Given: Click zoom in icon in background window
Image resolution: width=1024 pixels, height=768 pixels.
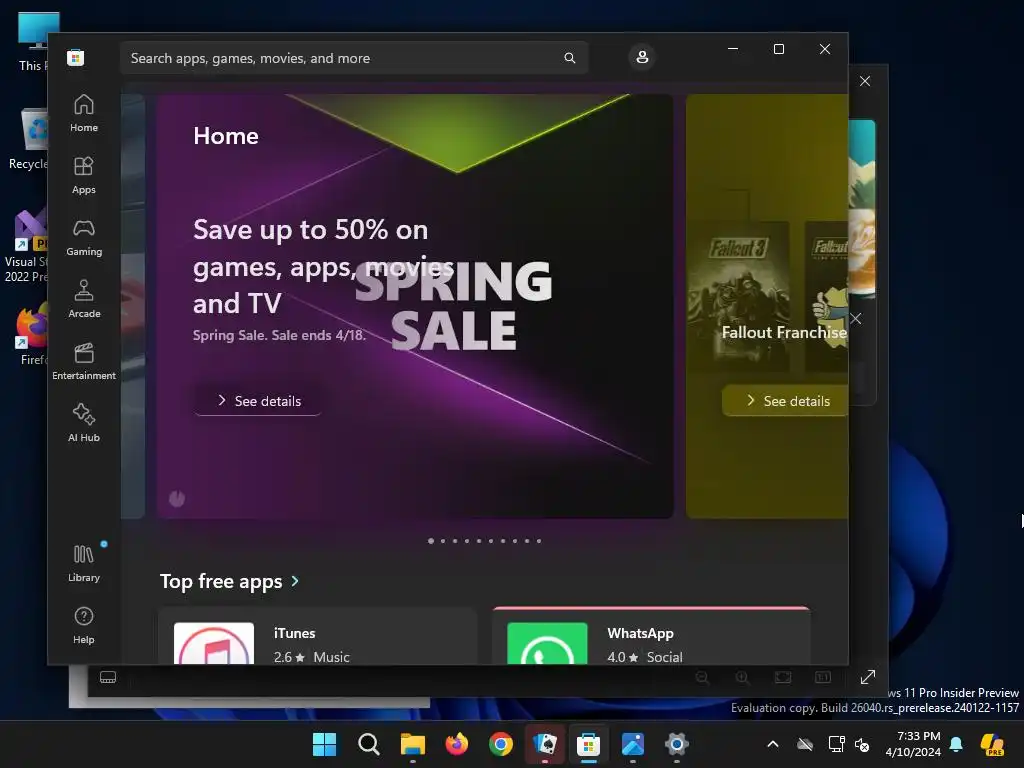Looking at the screenshot, I should click(x=743, y=677).
